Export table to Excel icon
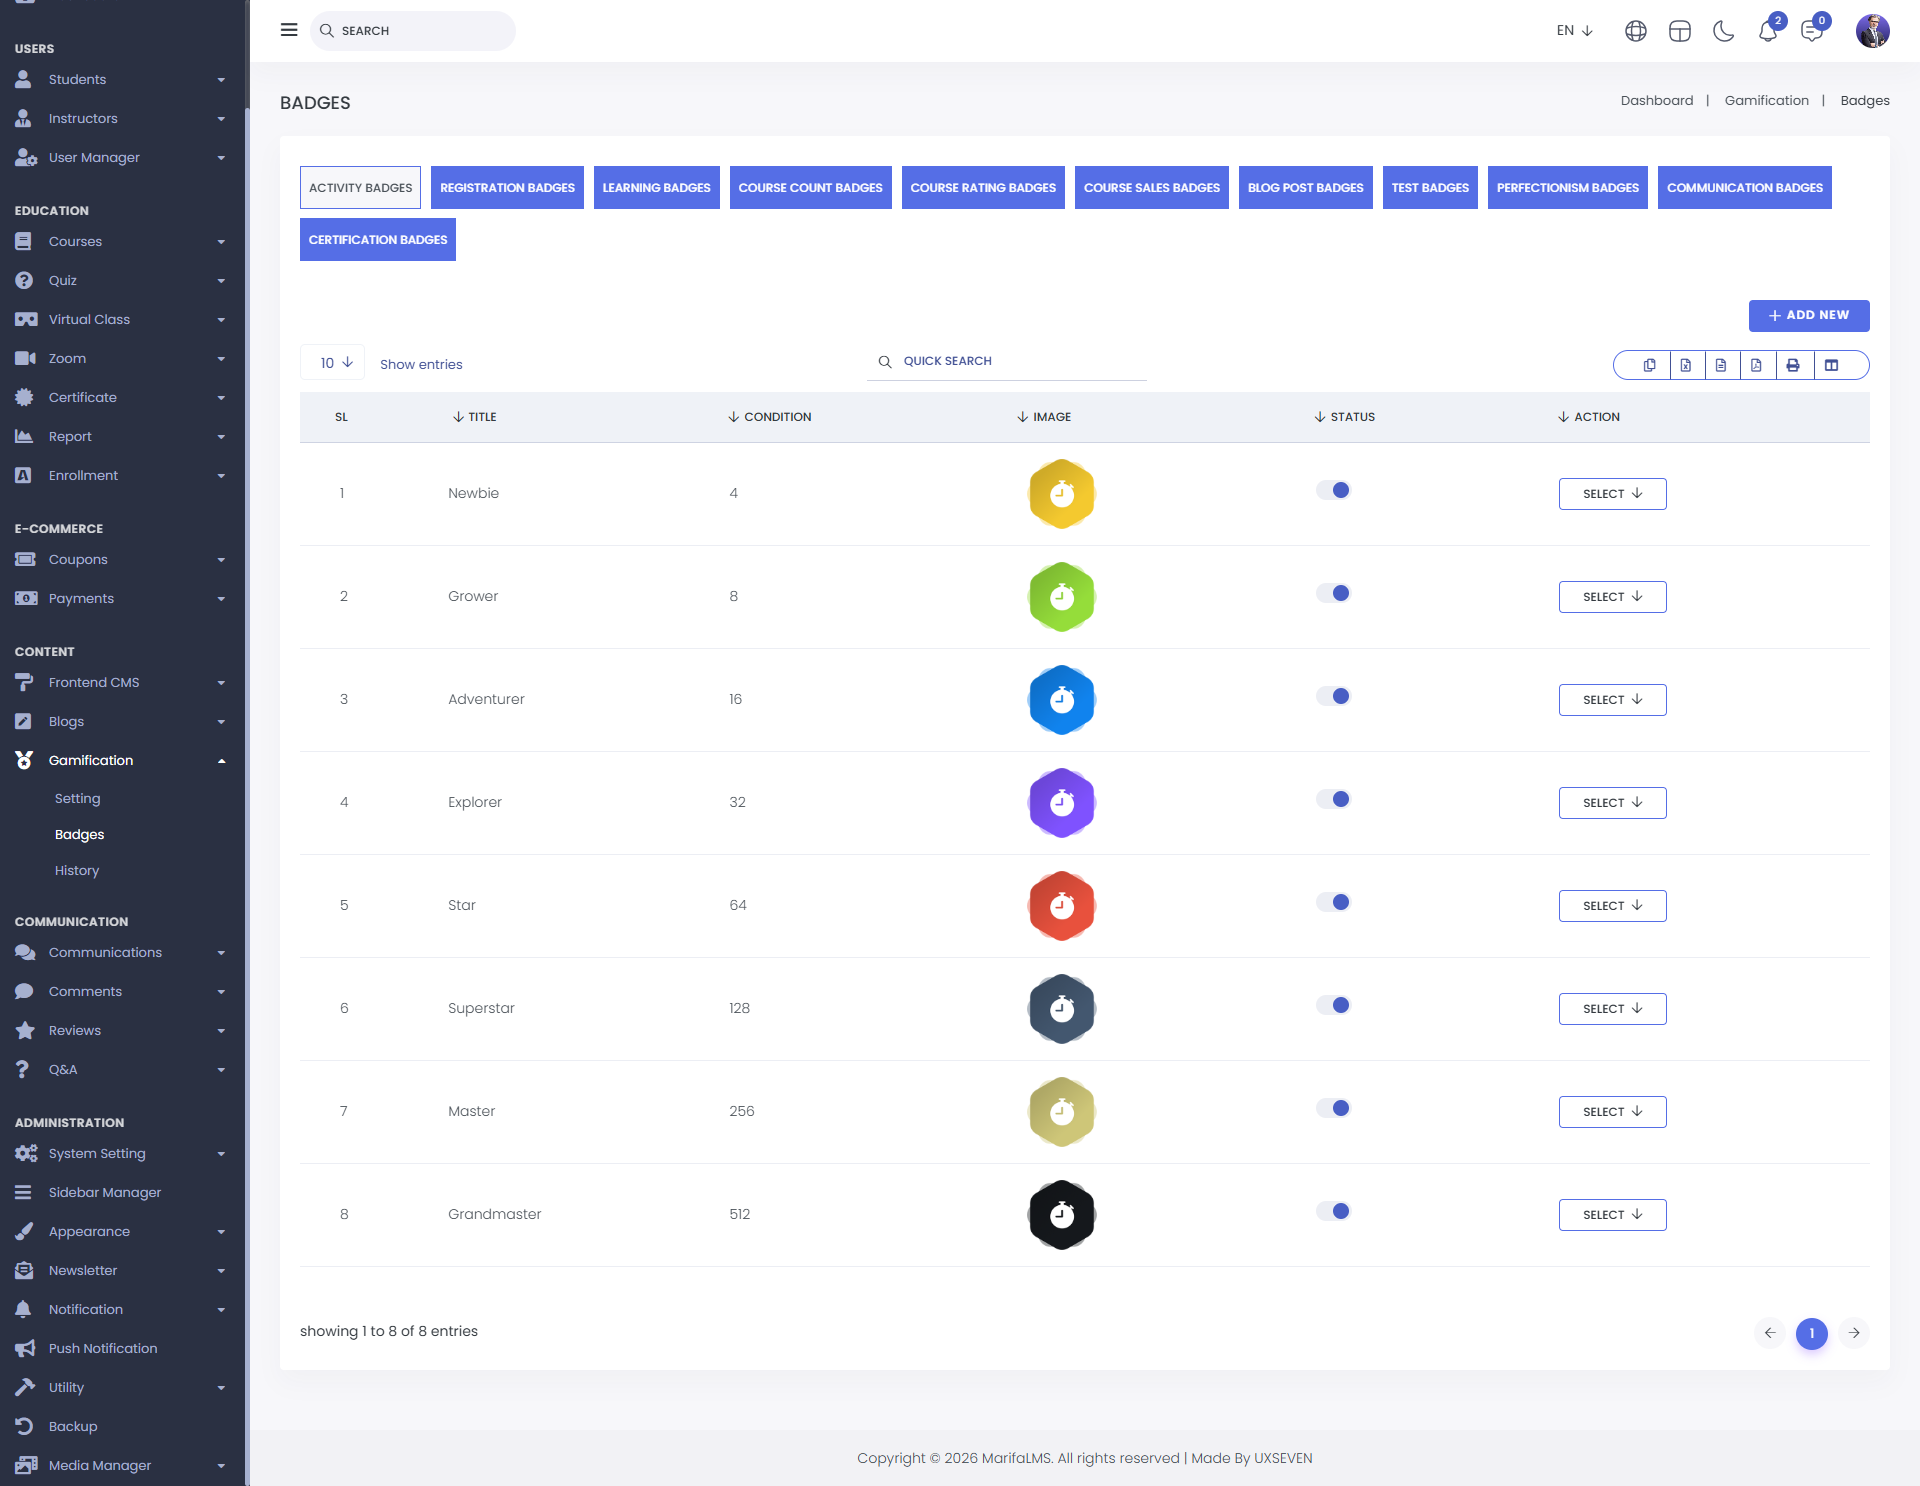Image resolution: width=1920 pixels, height=1486 pixels. click(x=1686, y=365)
